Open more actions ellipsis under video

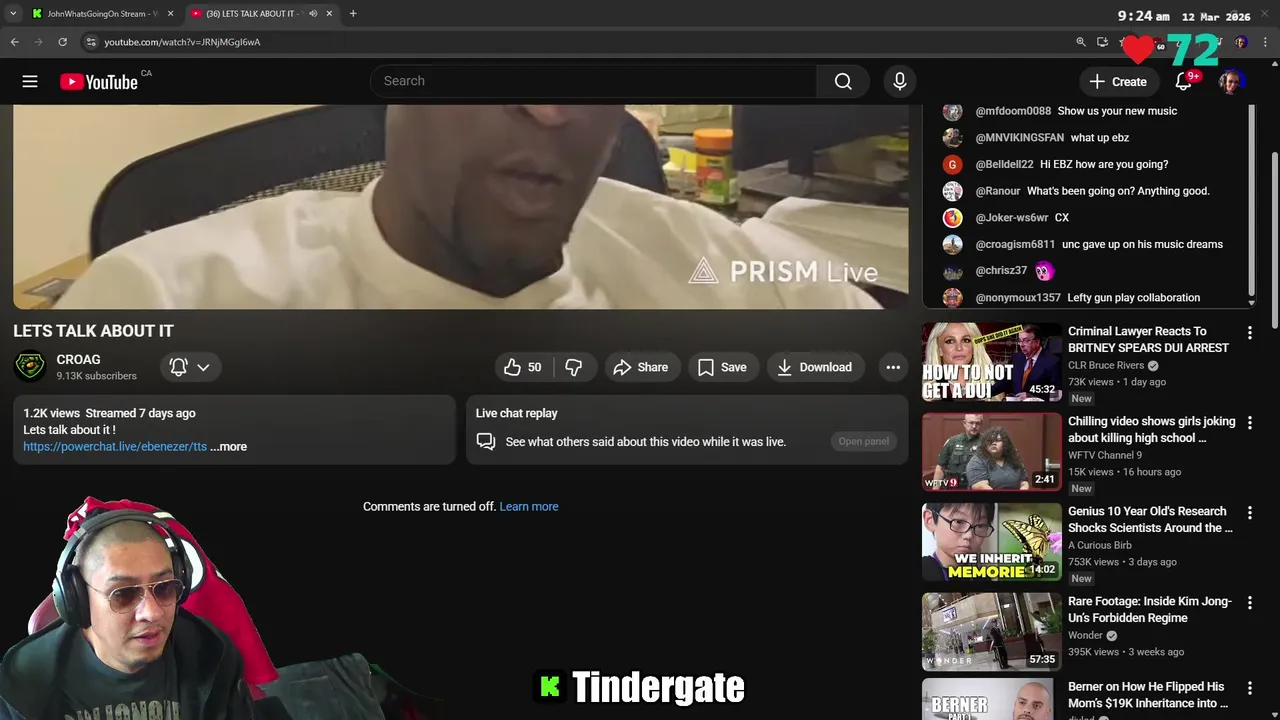click(893, 367)
